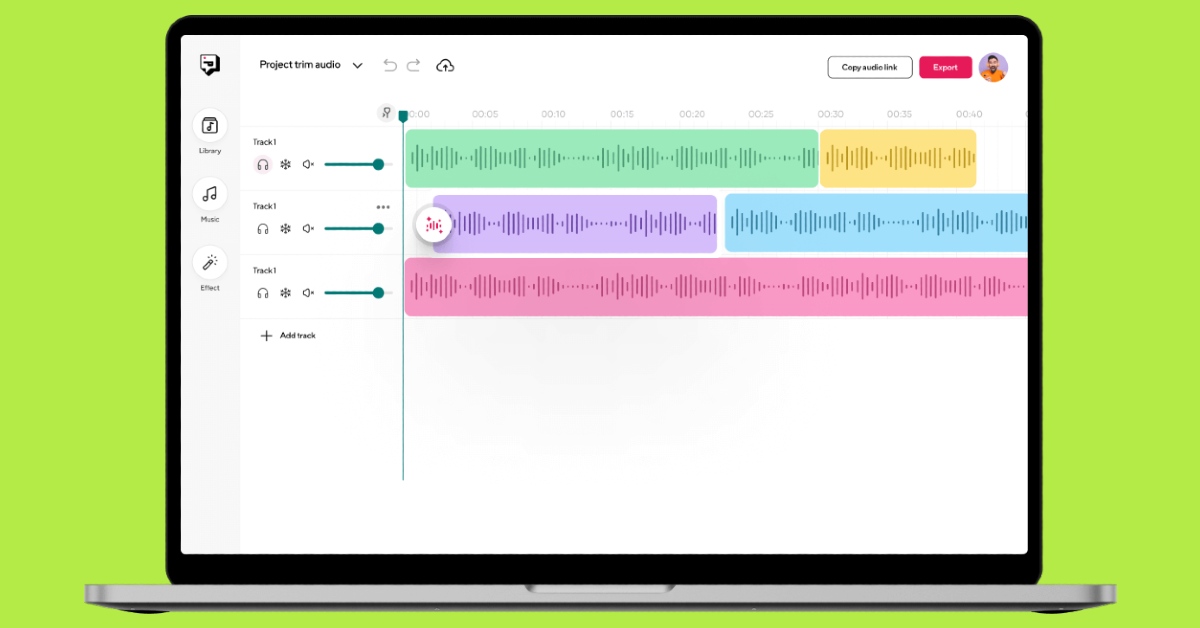Click the 00:15 mark on the ruler
This screenshot has height=628, width=1200.
pos(622,114)
